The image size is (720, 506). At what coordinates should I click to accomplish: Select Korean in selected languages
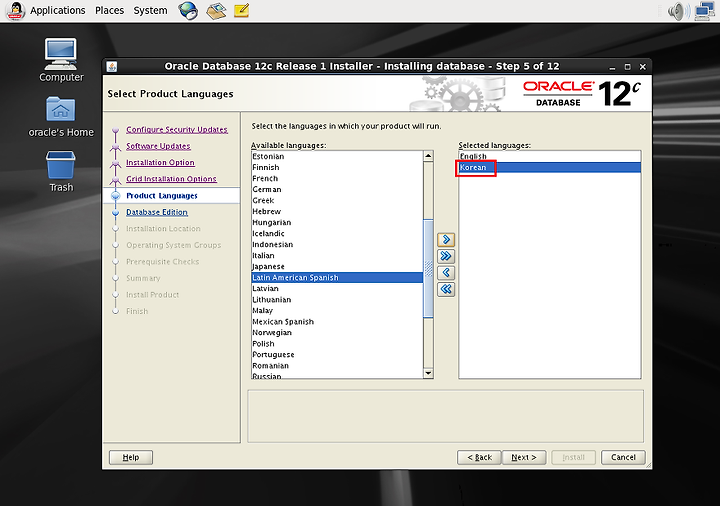point(550,168)
